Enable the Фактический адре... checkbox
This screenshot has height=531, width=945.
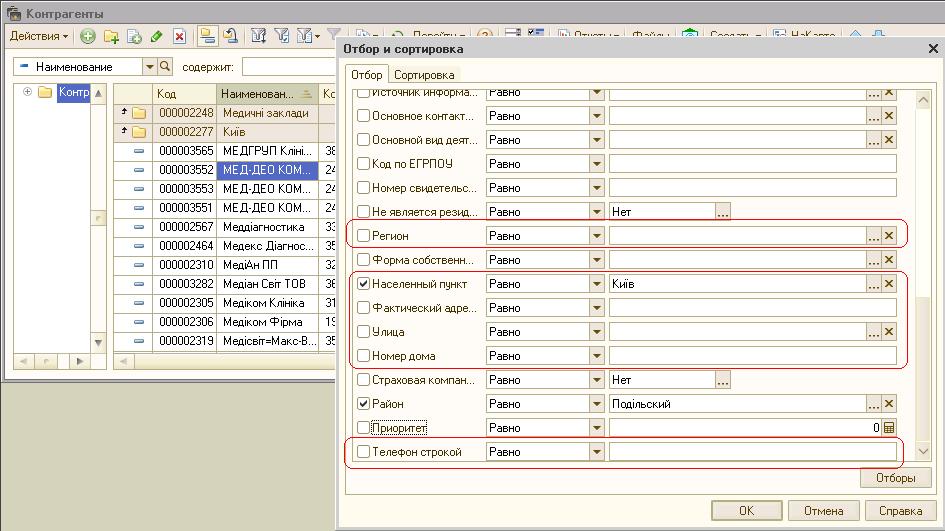coord(363,307)
